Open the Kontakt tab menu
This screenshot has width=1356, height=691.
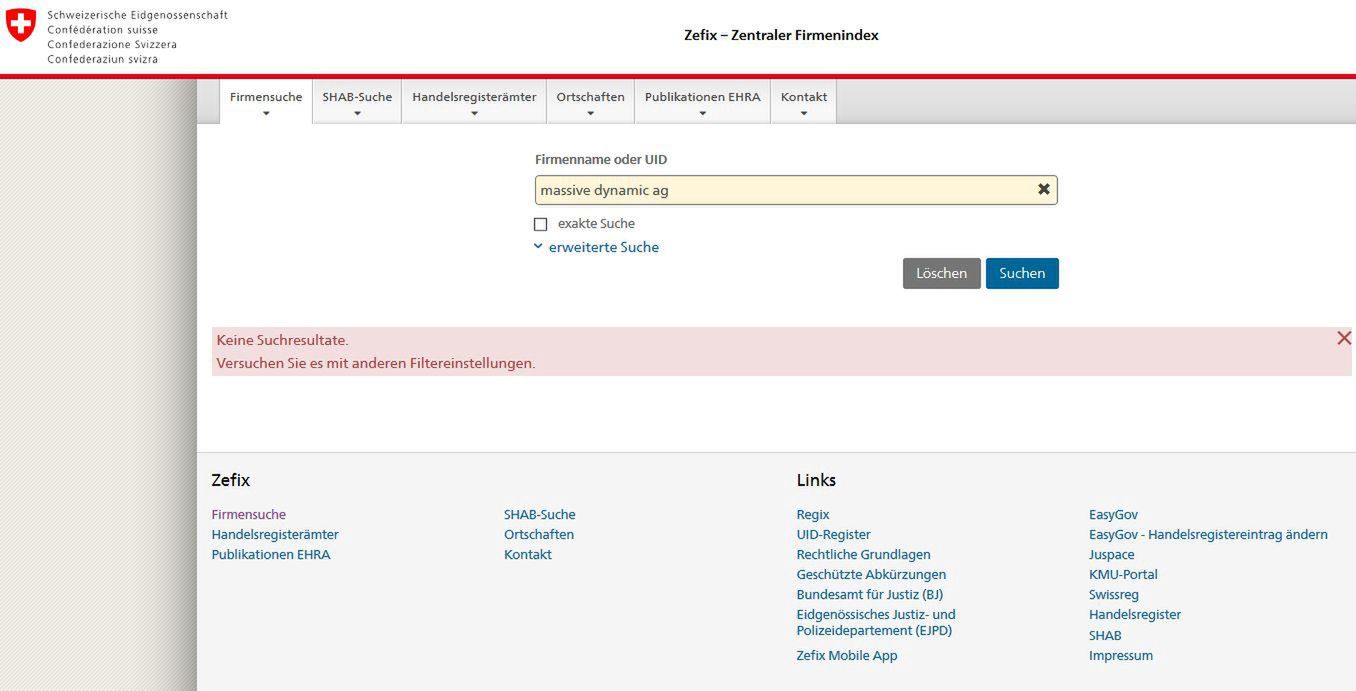pos(803,102)
